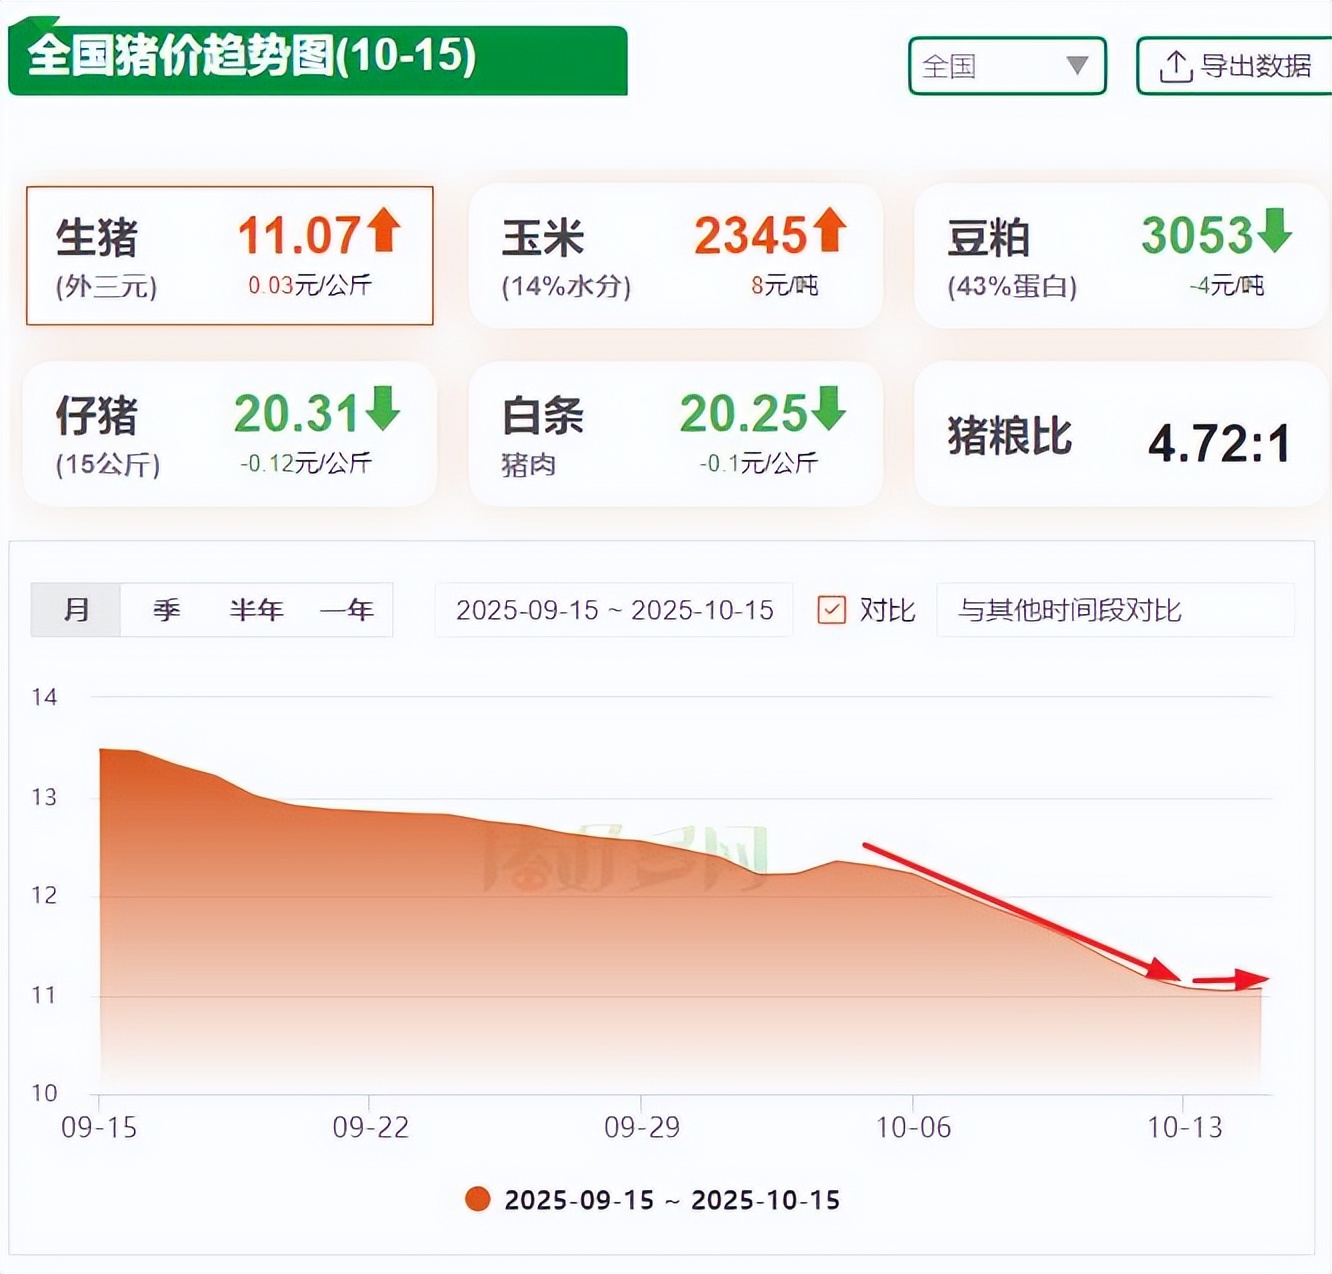
Task: Switch to the 半年 time range tab
Action: [256, 610]
